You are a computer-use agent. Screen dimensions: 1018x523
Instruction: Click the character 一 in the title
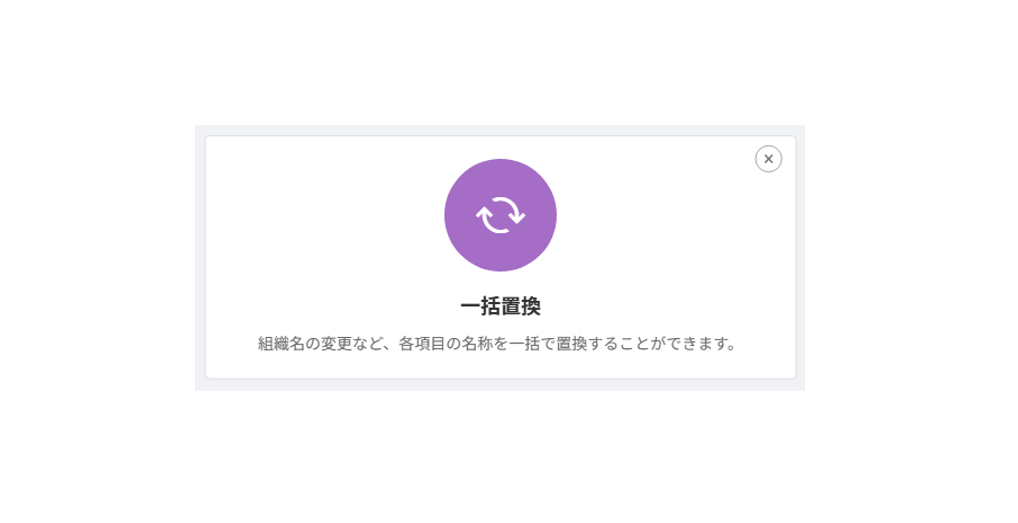tap(470, 306)
